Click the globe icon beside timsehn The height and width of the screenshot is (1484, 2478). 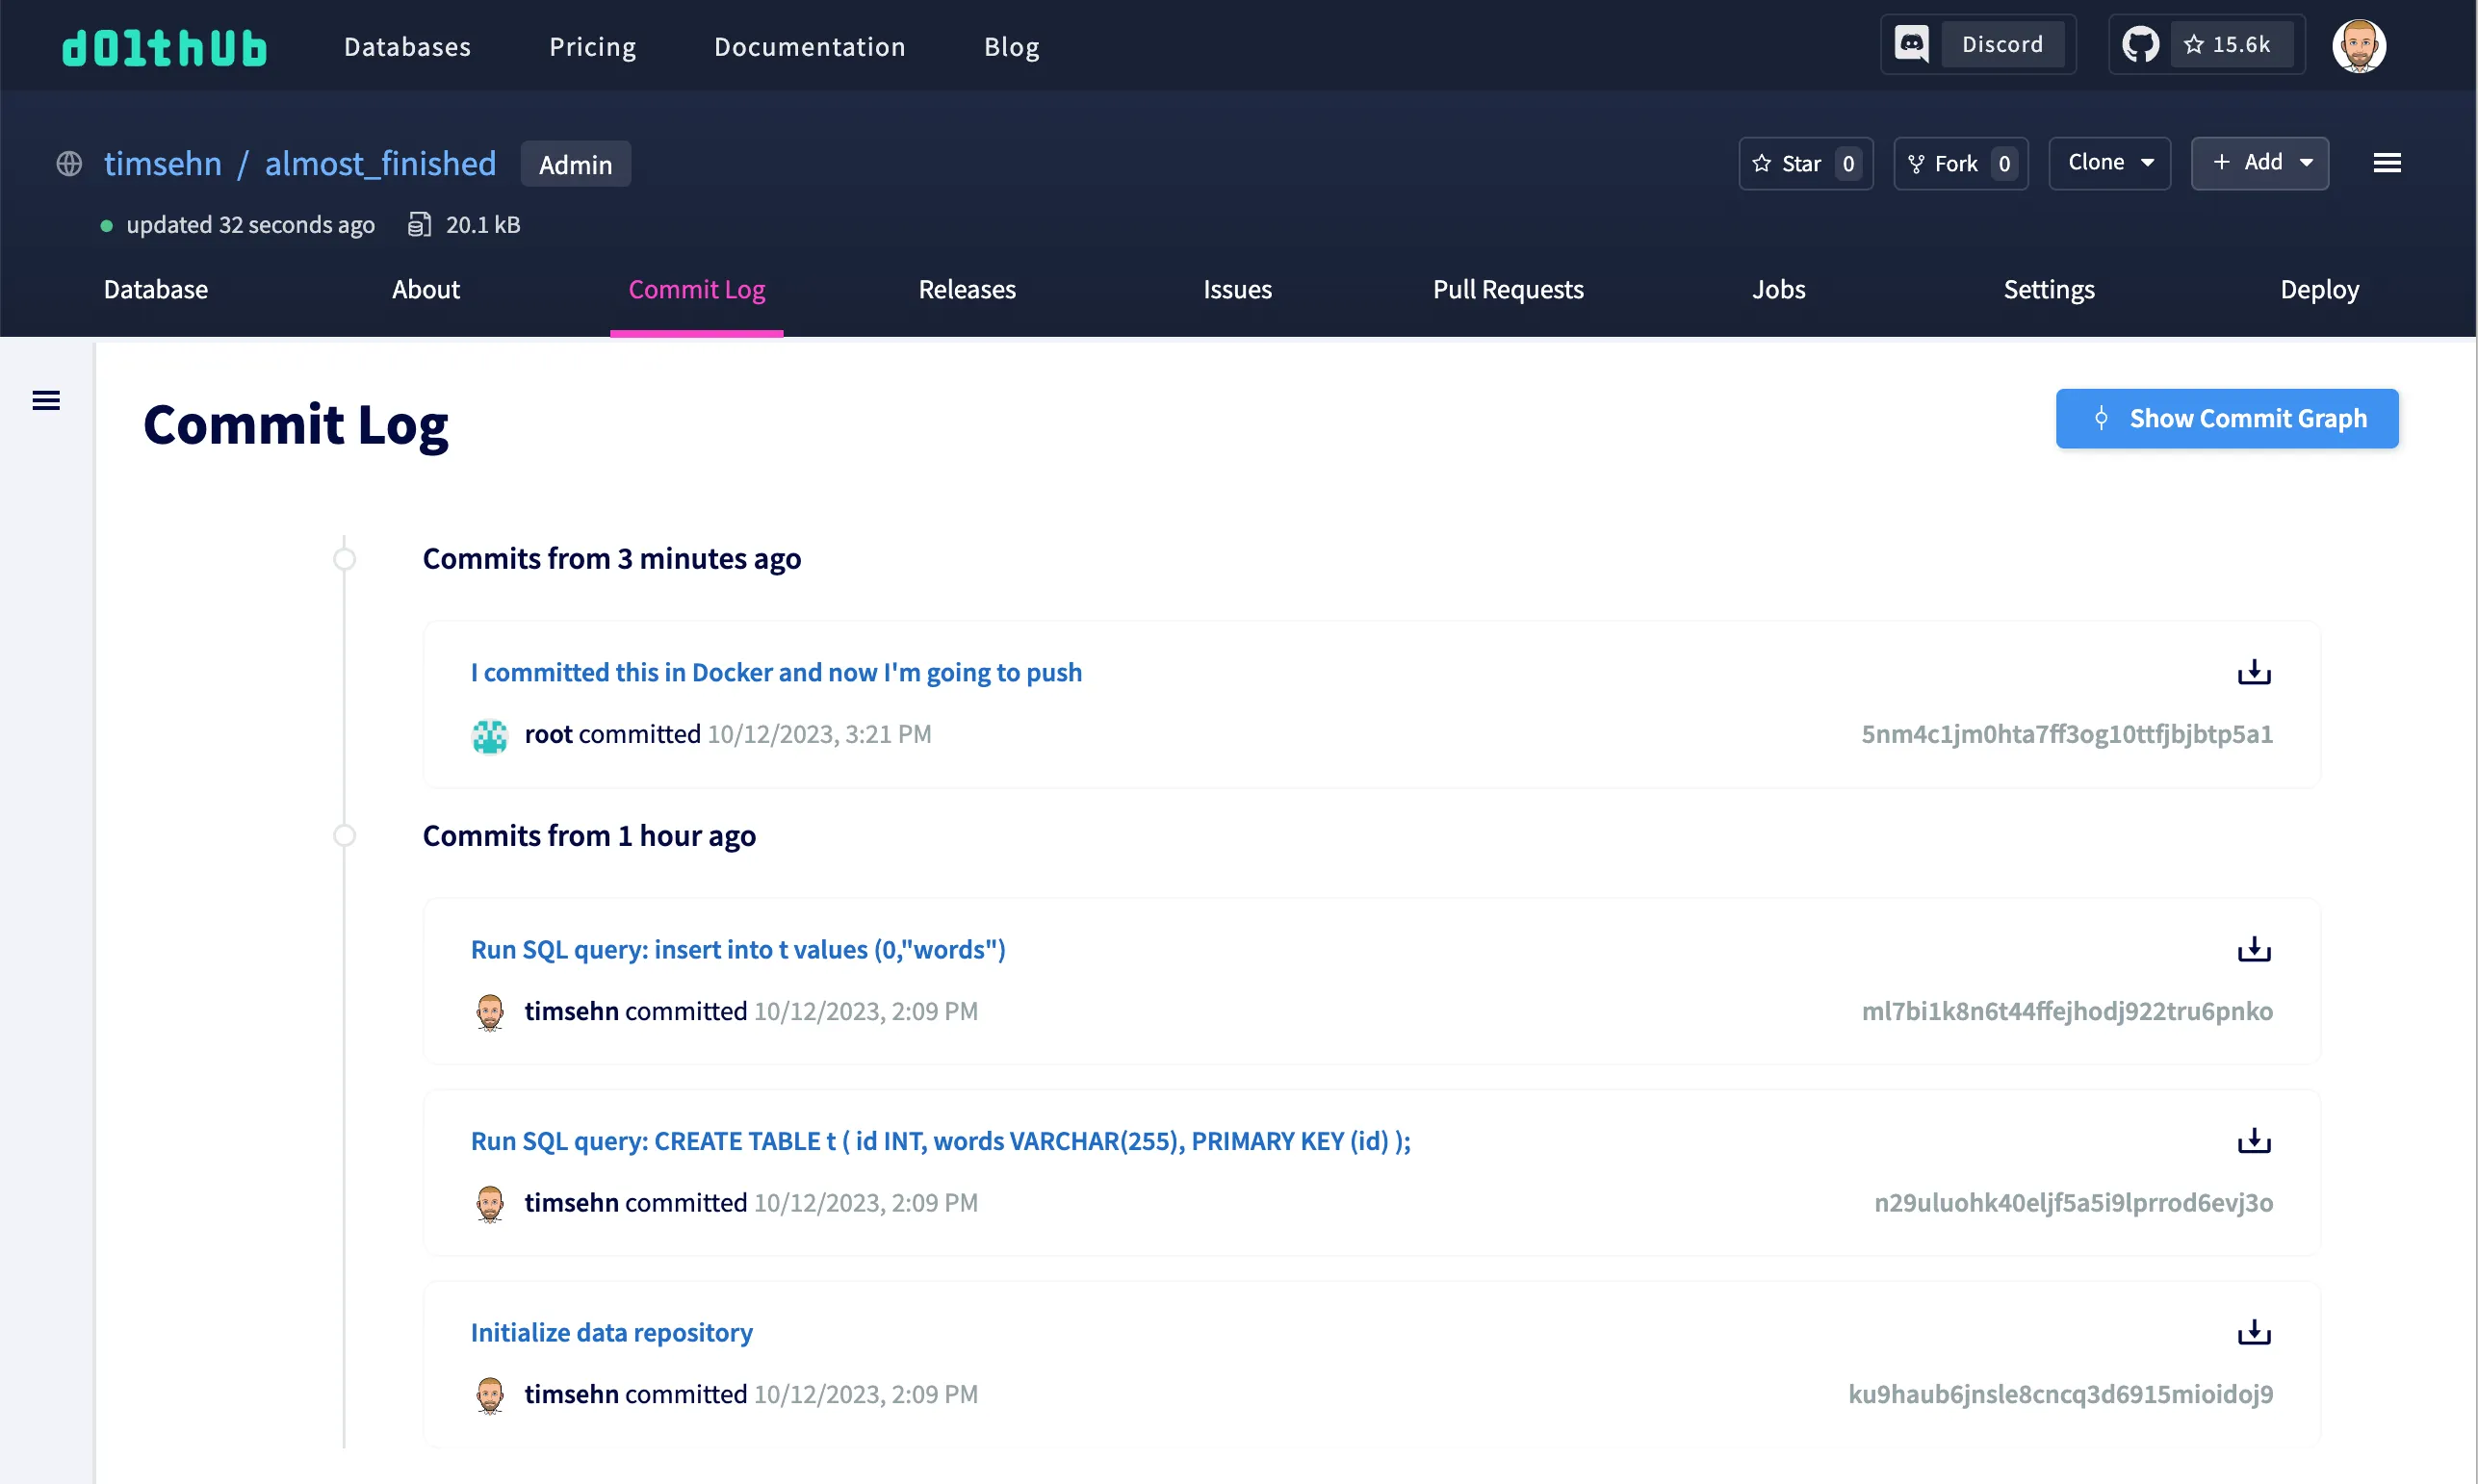point(69,163)
